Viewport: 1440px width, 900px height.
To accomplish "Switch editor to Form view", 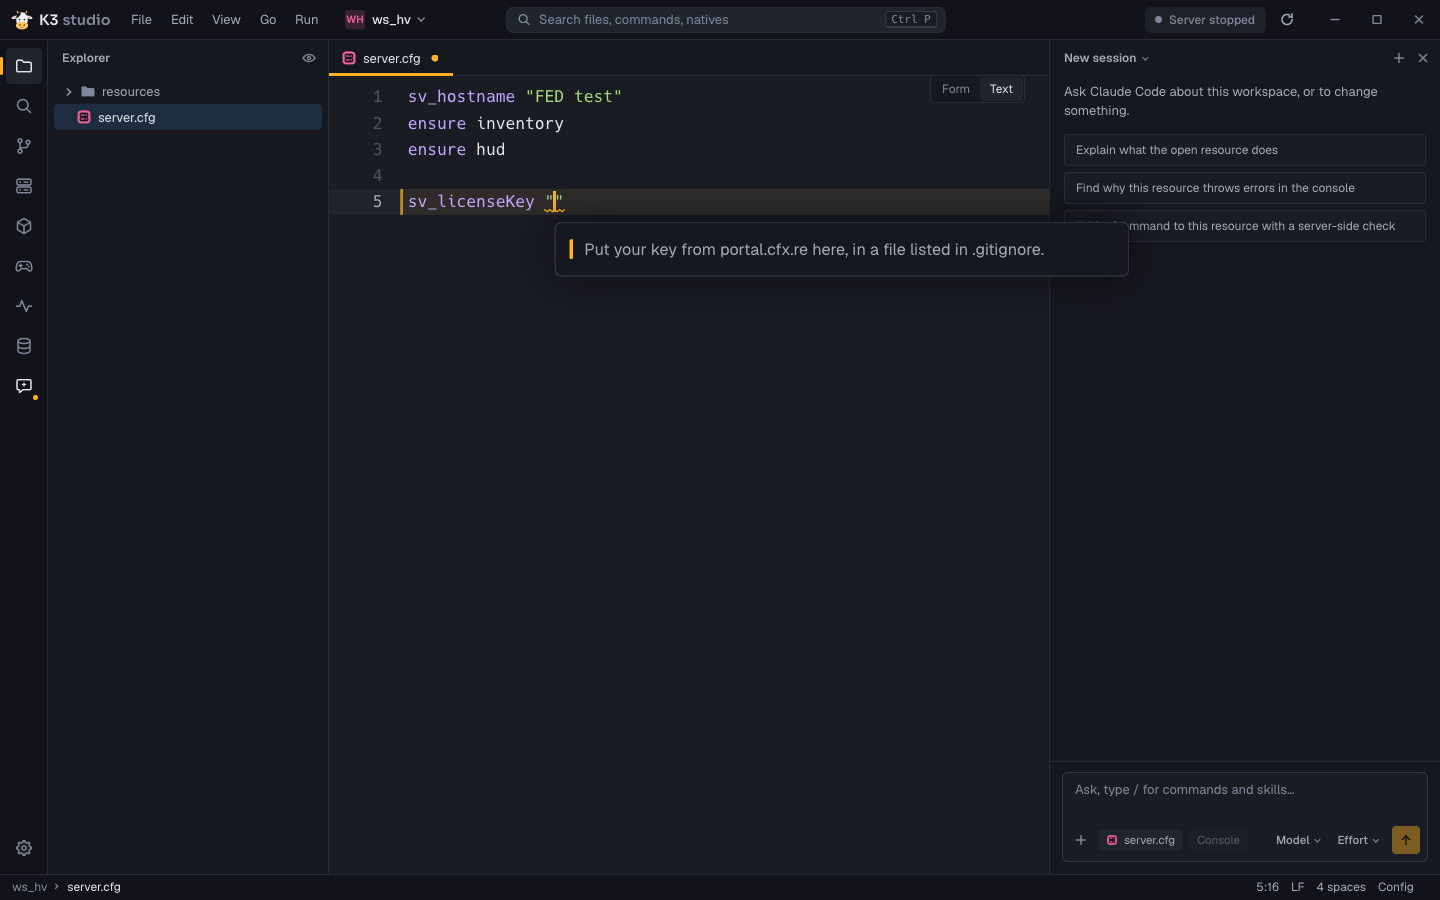I will click(956, 89).
